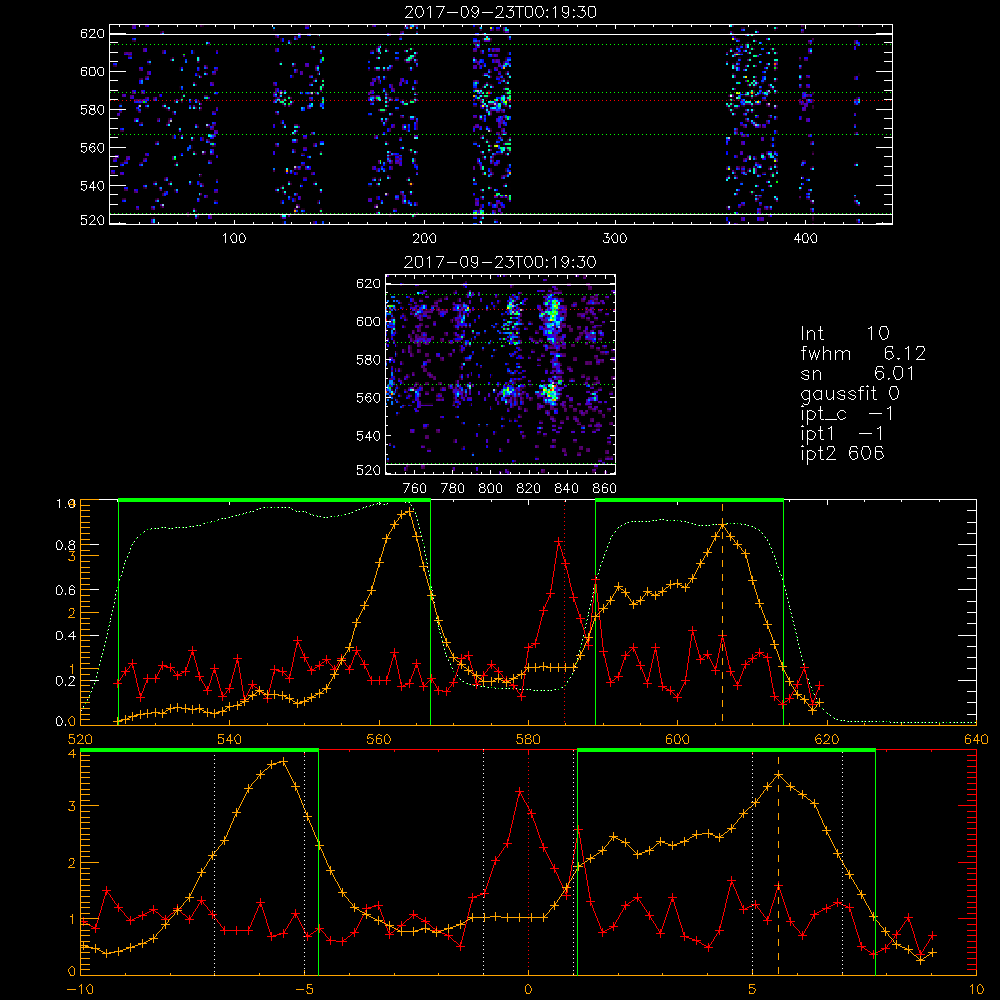Click x-axis label -5 of bottom plot
Viewport: 1000px width, 1000px height.
coord(304,990)
